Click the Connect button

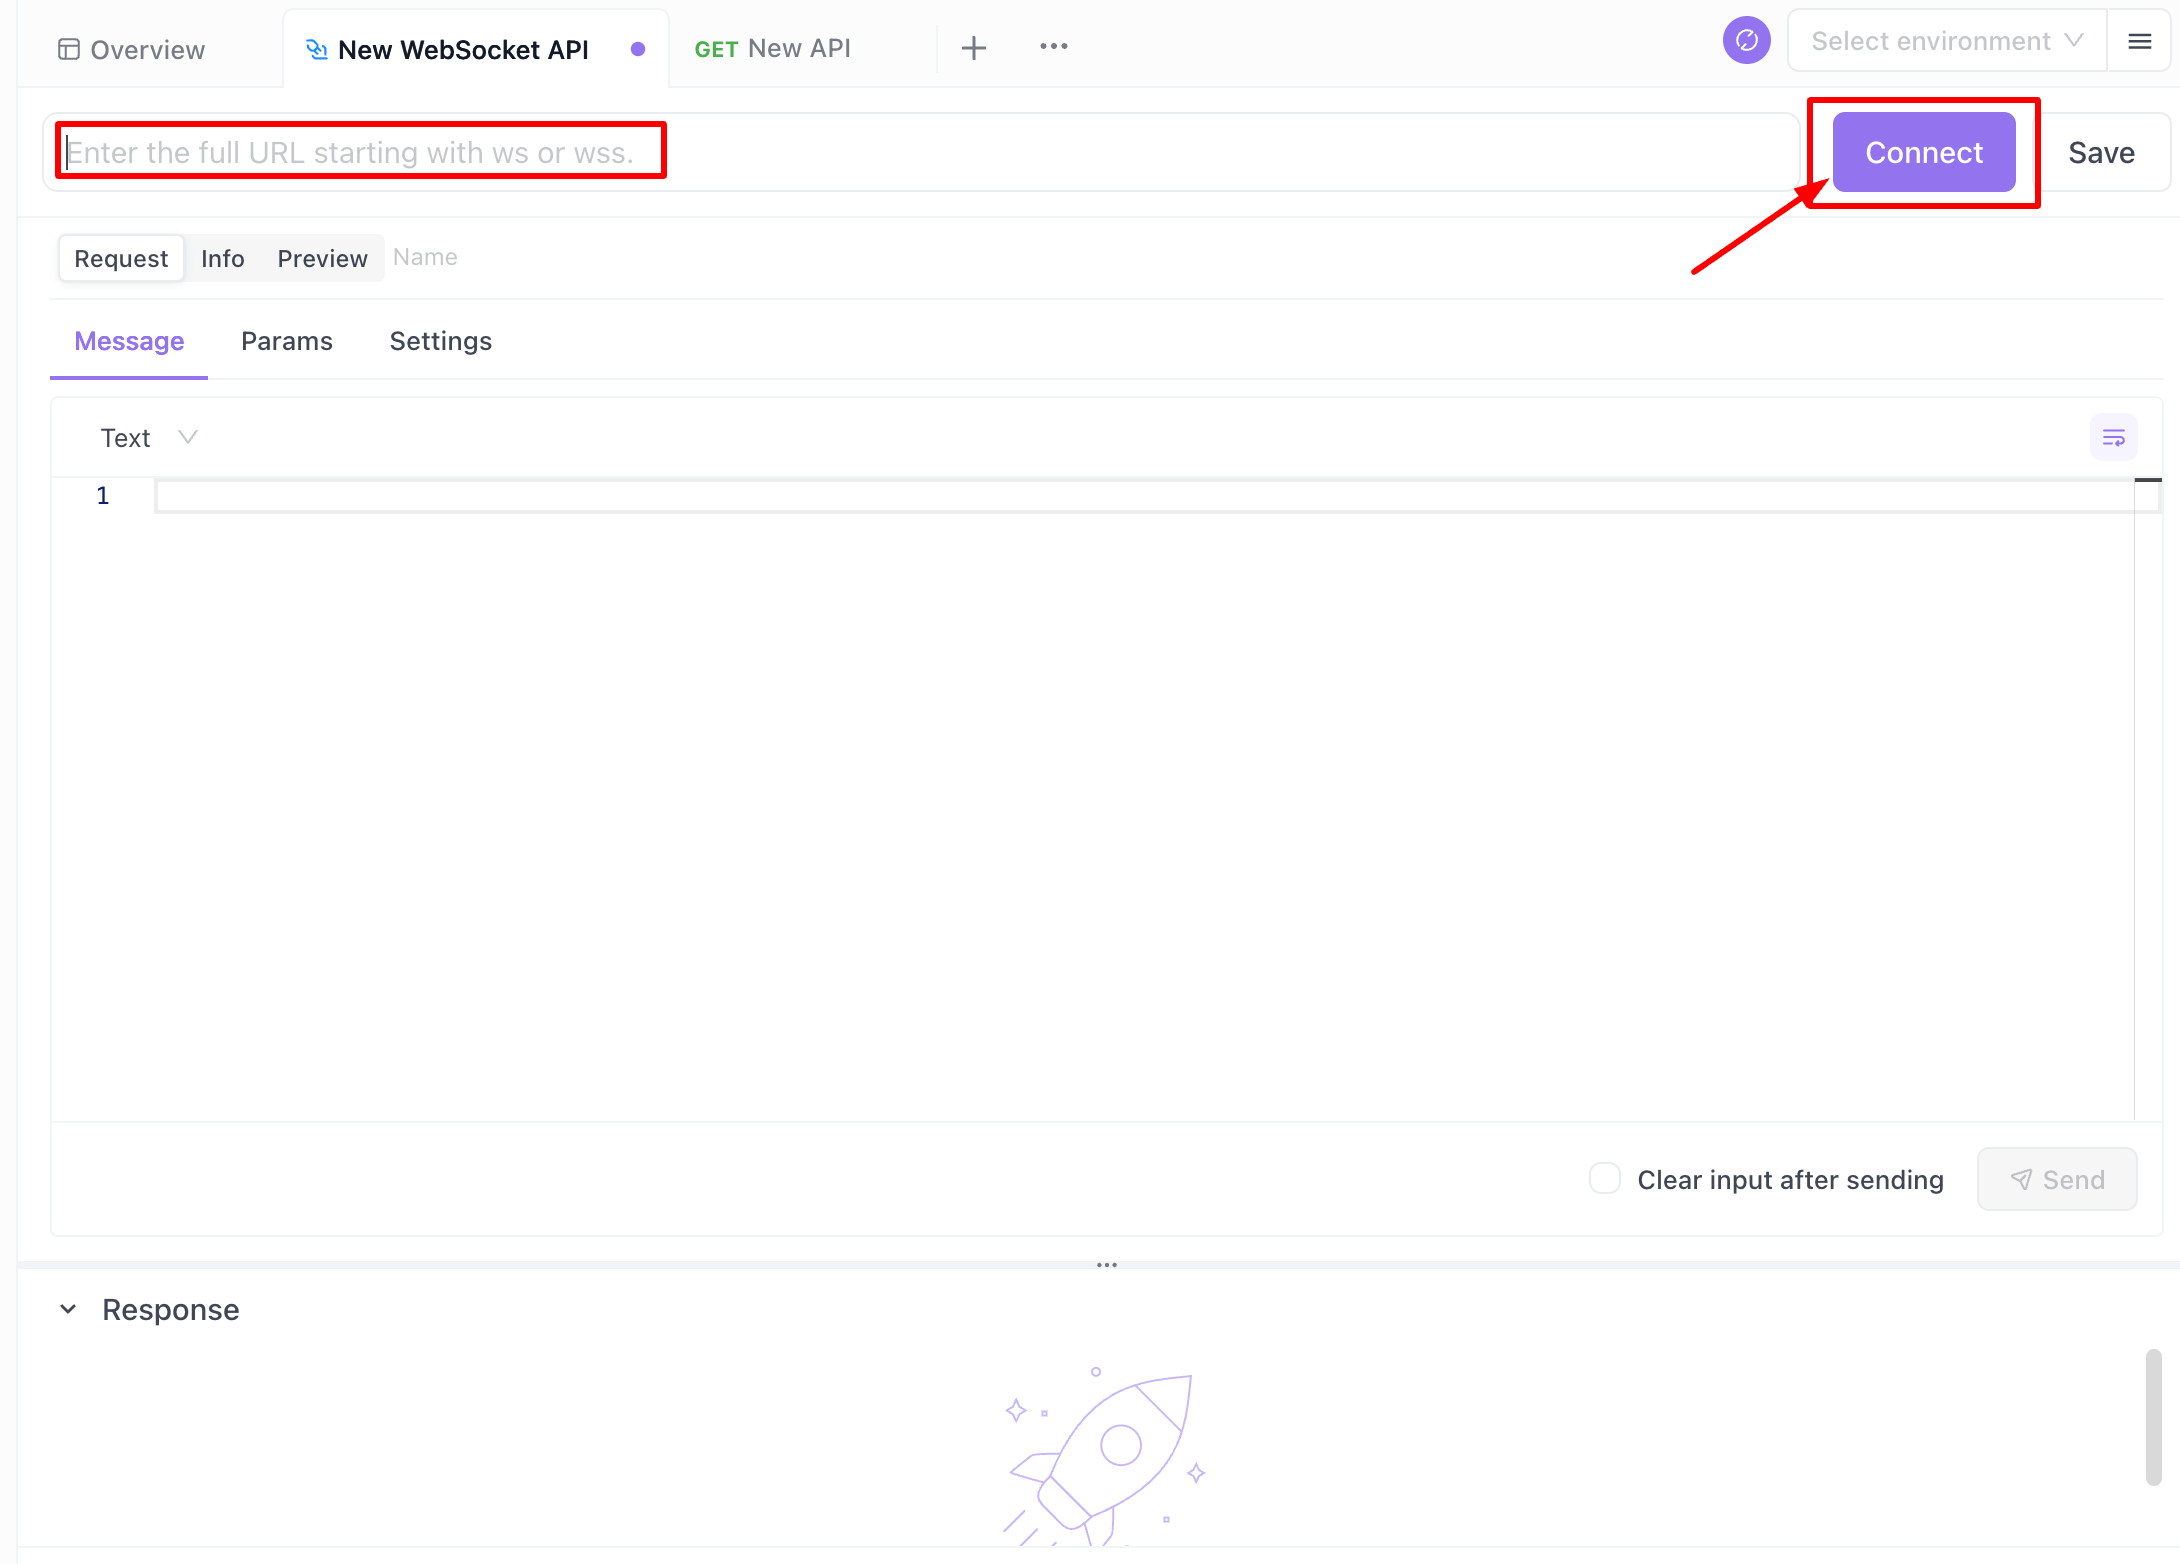pyautogui.click(x=1924, y=152)
